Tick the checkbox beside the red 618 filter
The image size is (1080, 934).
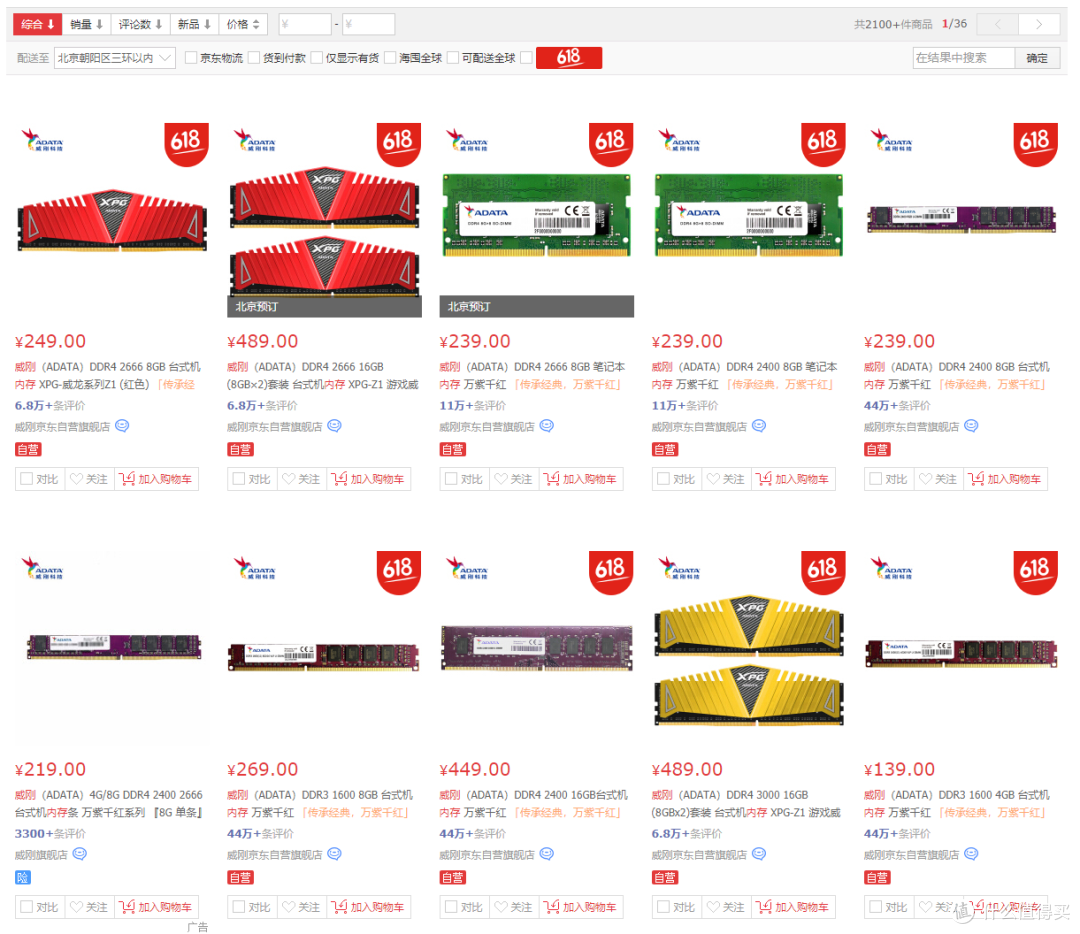tap(527, 58)
